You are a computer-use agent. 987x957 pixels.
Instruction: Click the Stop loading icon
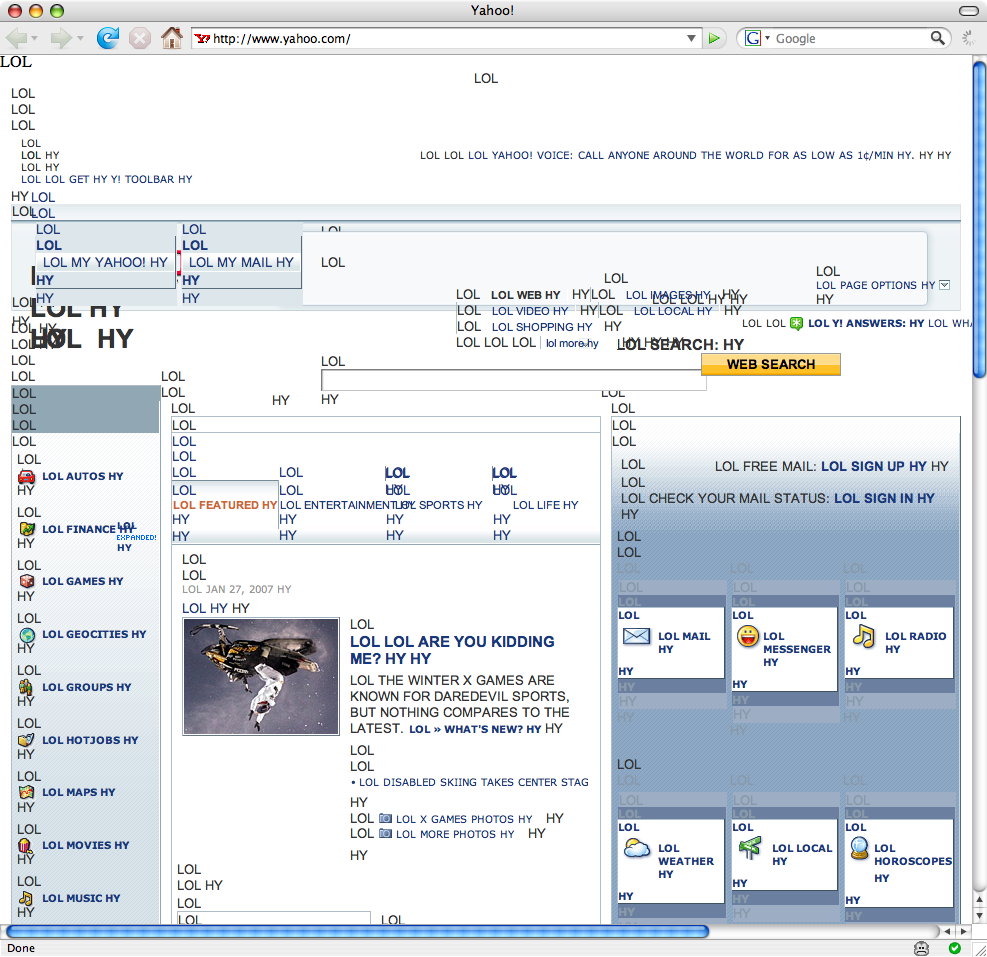click(x=140, y=38)
